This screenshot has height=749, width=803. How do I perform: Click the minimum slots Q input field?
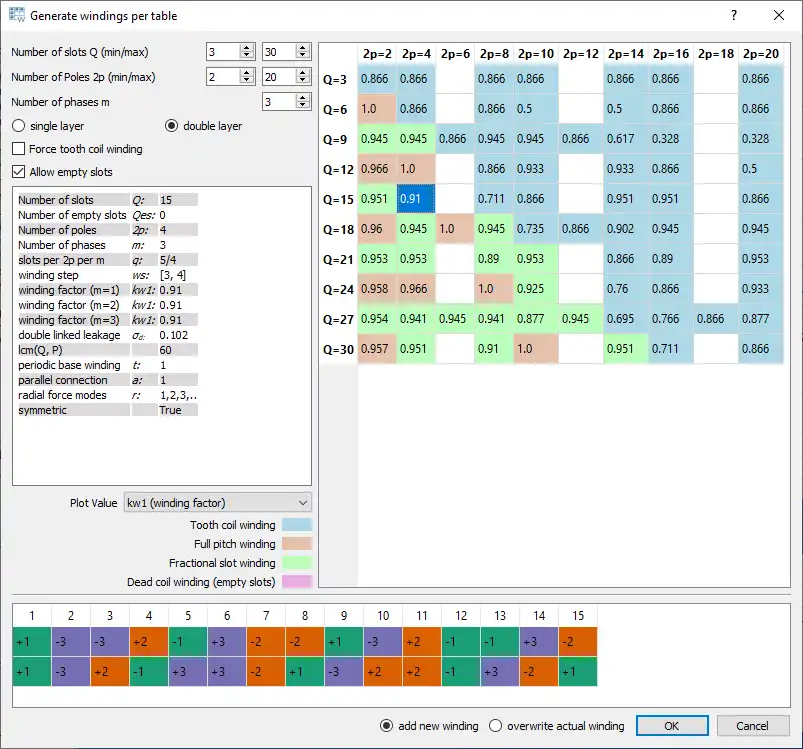[223, 52]
